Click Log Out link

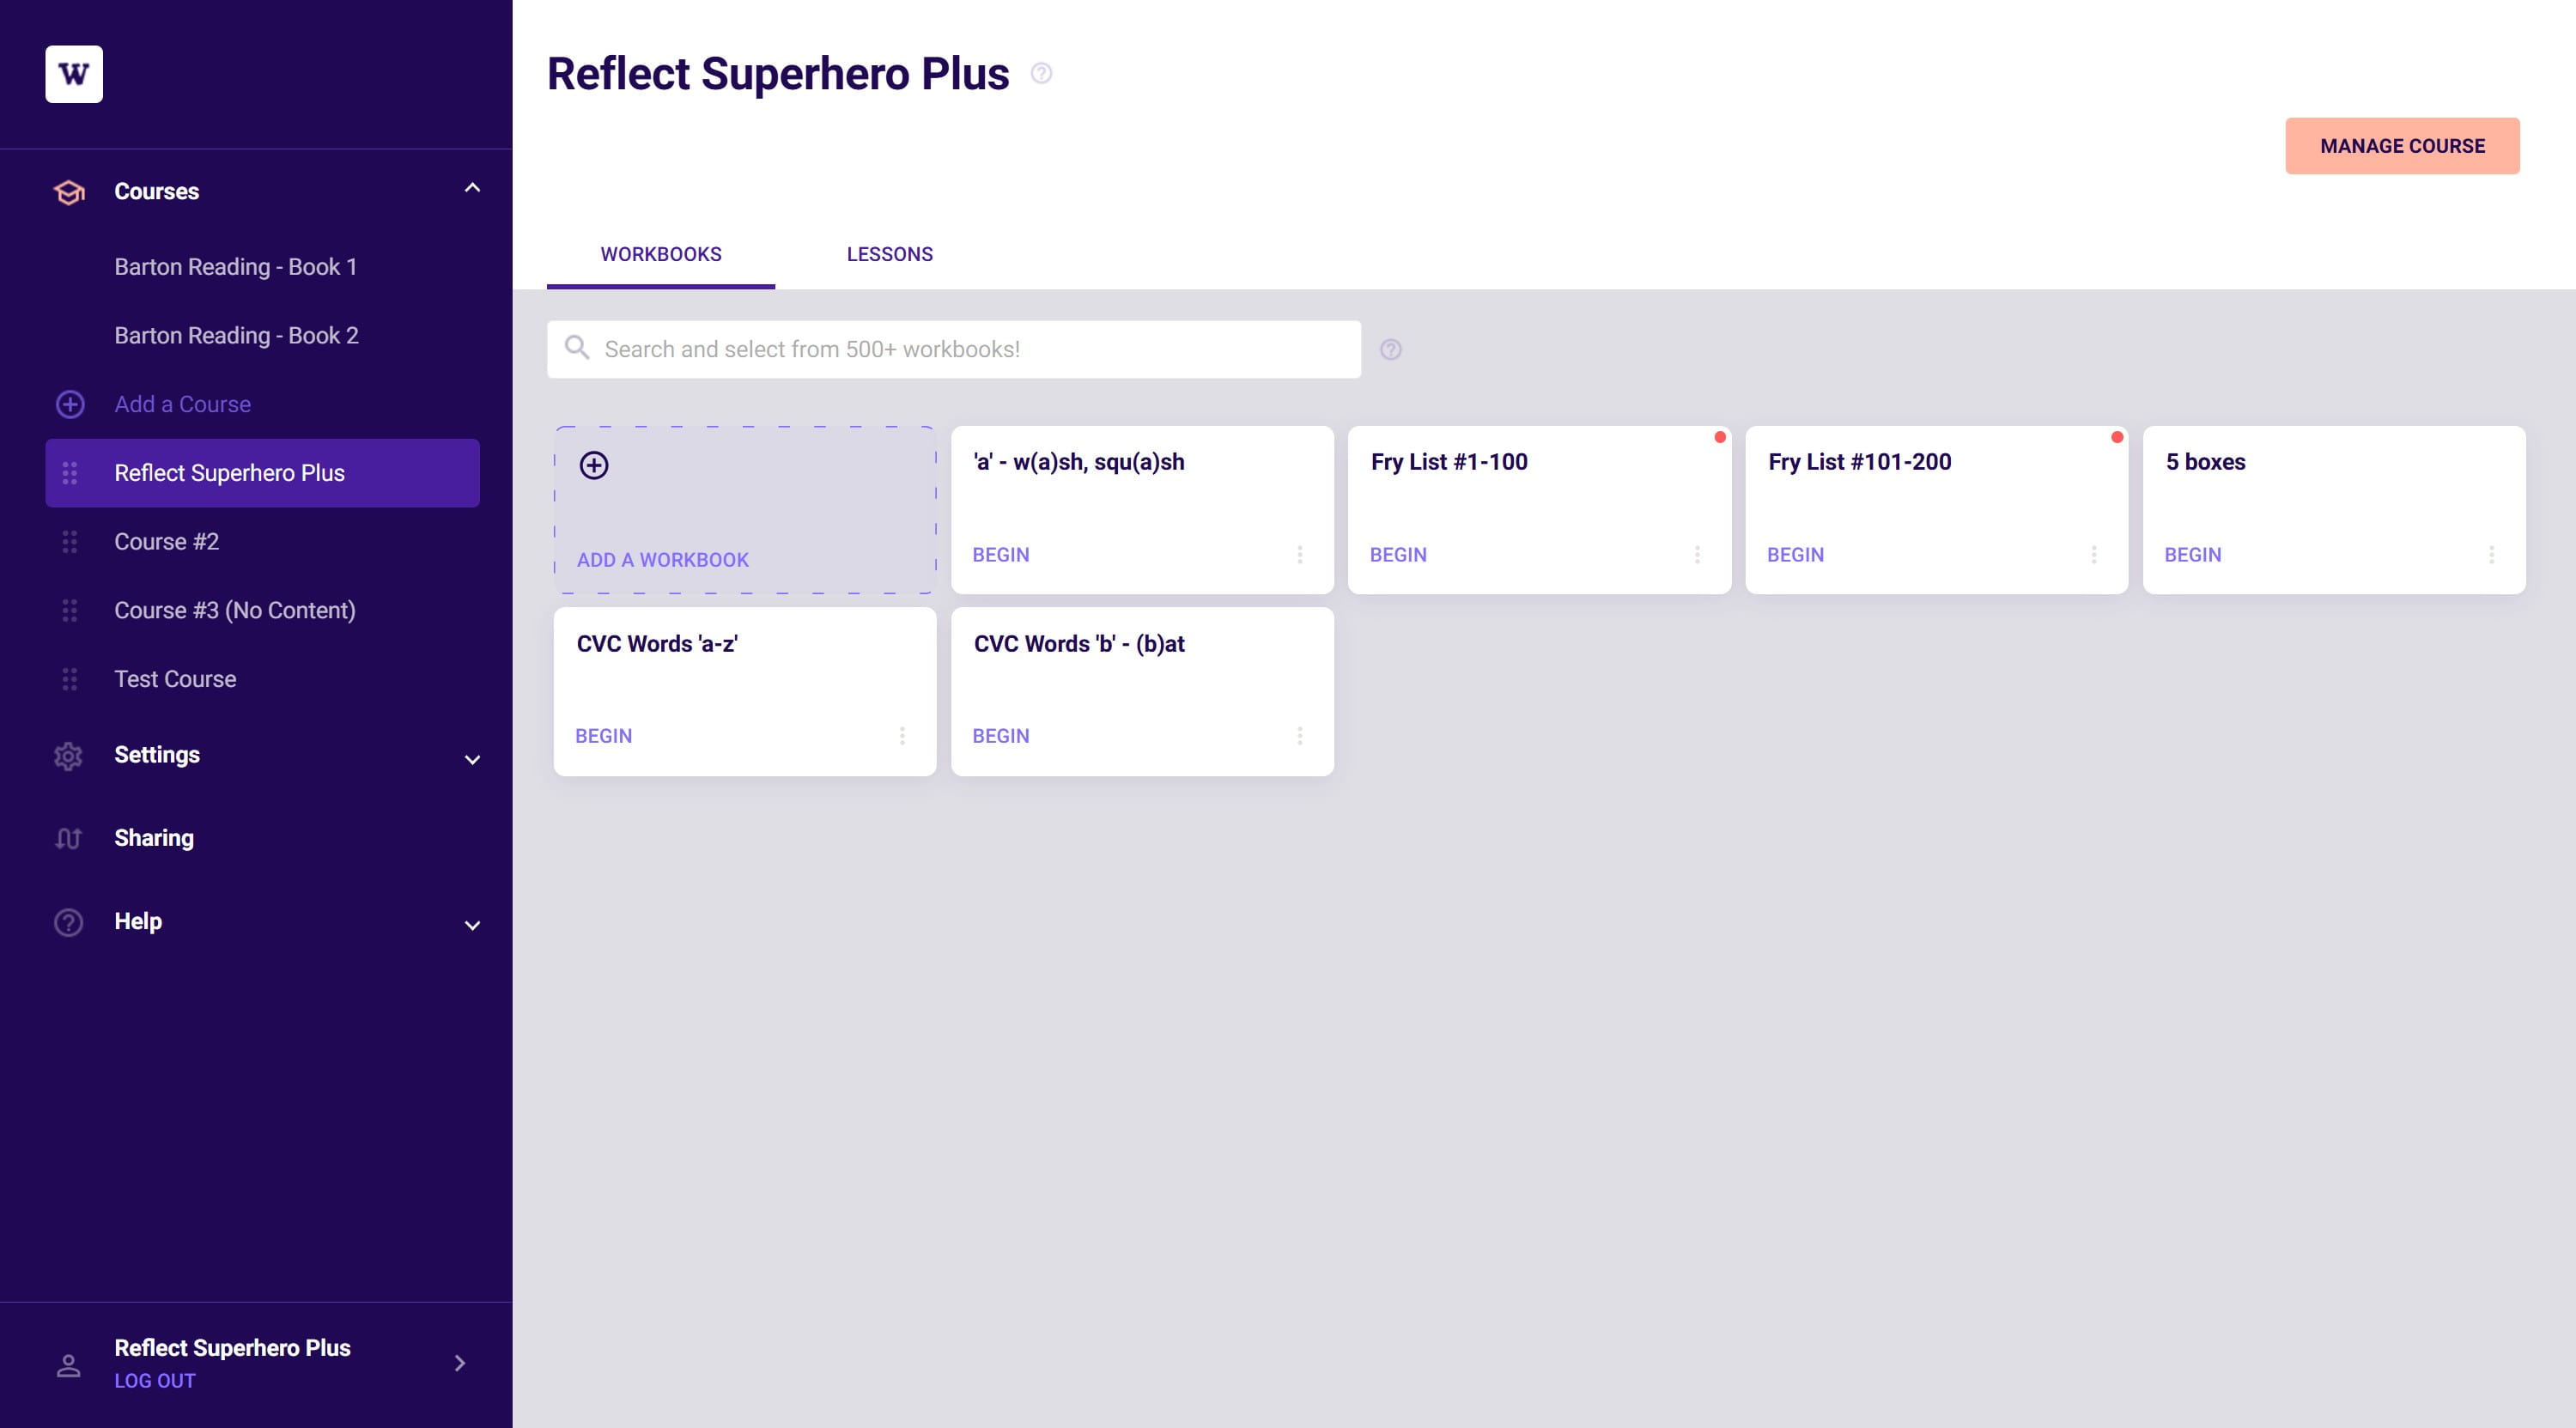(x=155, y=1380)
